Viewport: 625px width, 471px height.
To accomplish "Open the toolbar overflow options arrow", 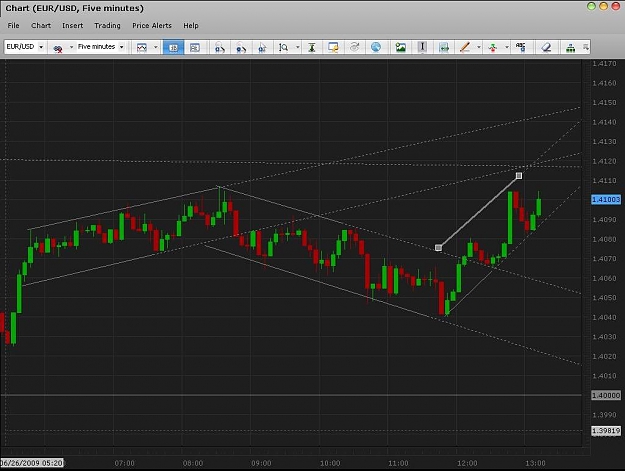I will 586,47.
